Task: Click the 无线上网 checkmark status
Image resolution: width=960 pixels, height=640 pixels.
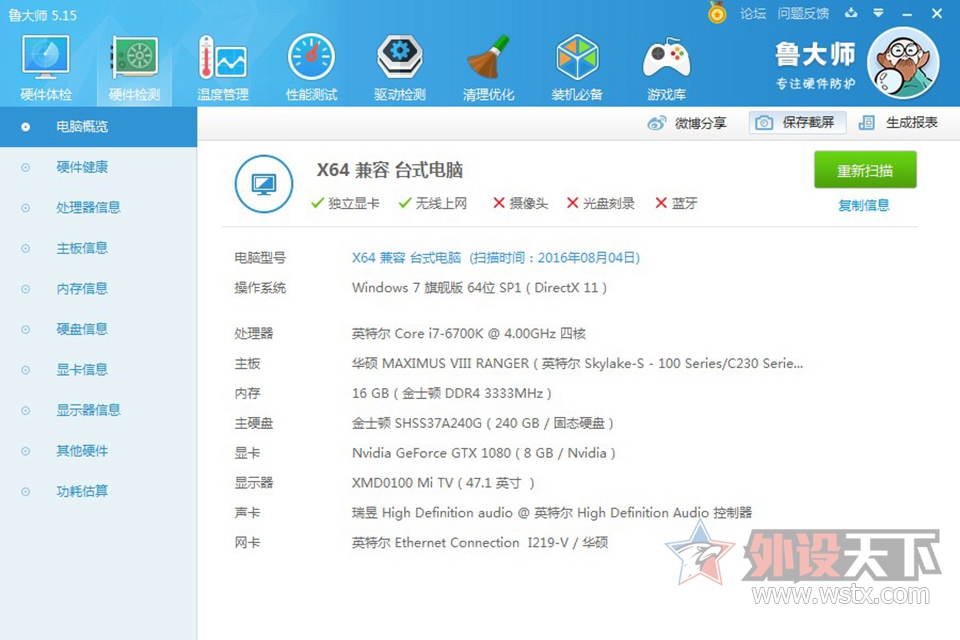Action: [433, 203]
